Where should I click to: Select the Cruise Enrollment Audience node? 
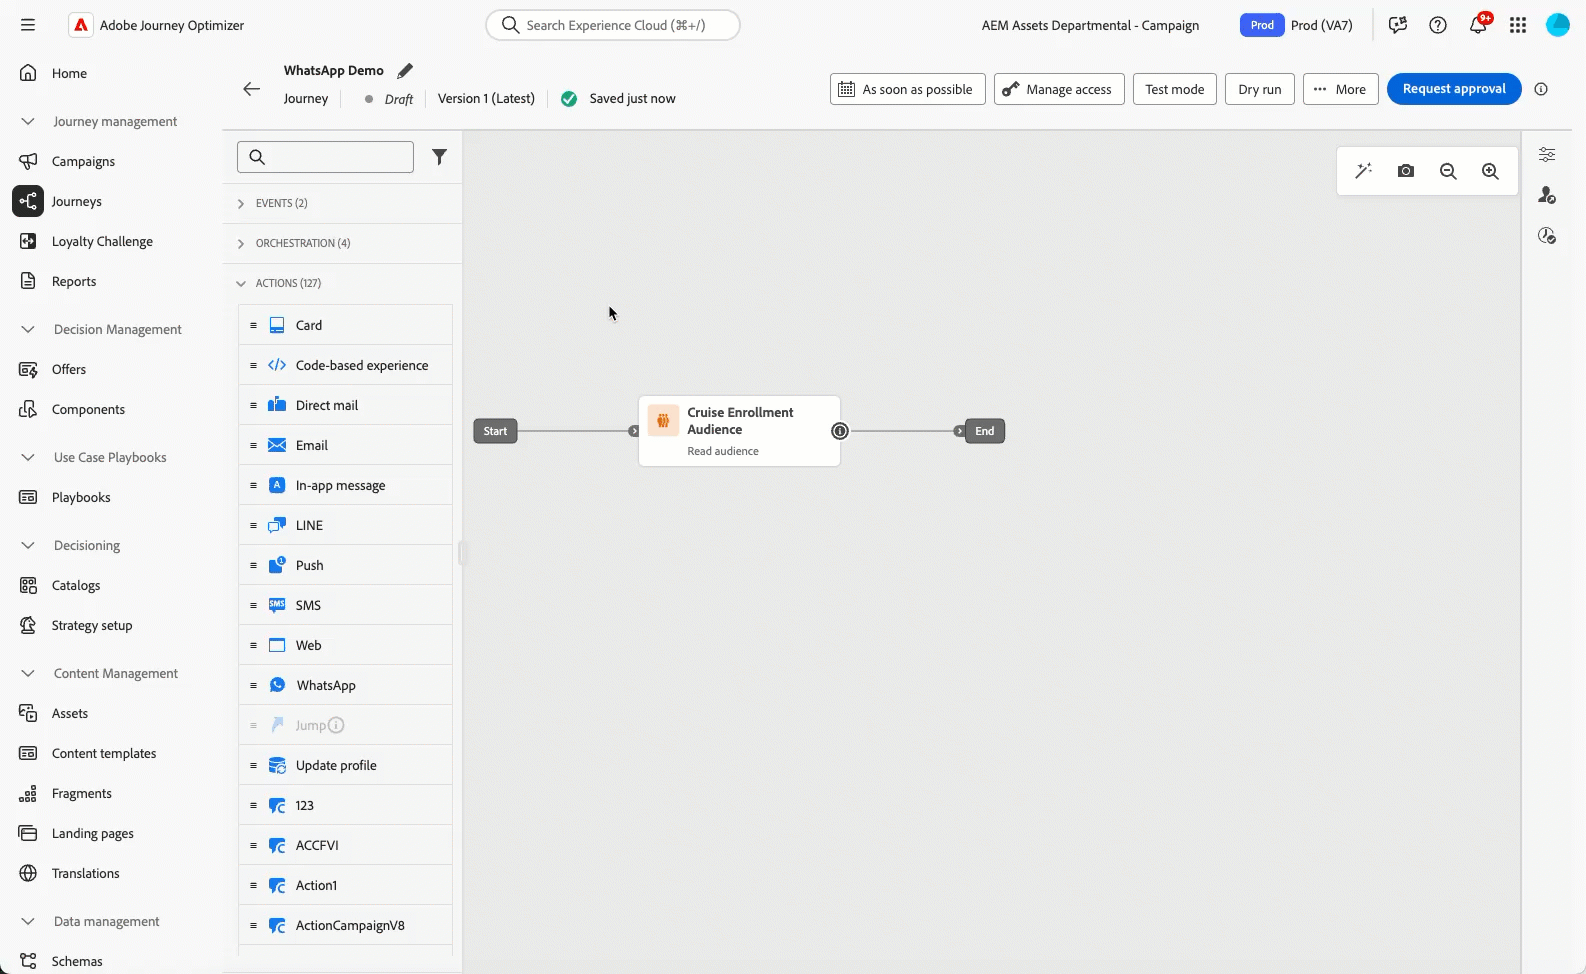(x=739, y=431)
